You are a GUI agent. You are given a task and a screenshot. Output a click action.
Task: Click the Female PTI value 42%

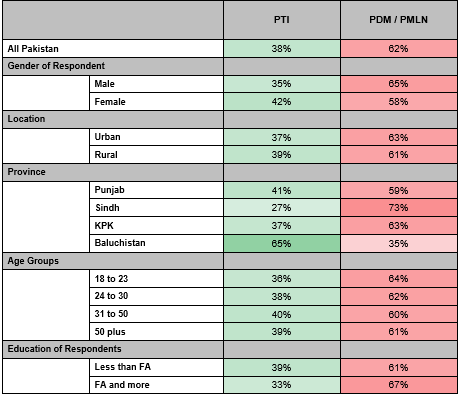(282, 102)
